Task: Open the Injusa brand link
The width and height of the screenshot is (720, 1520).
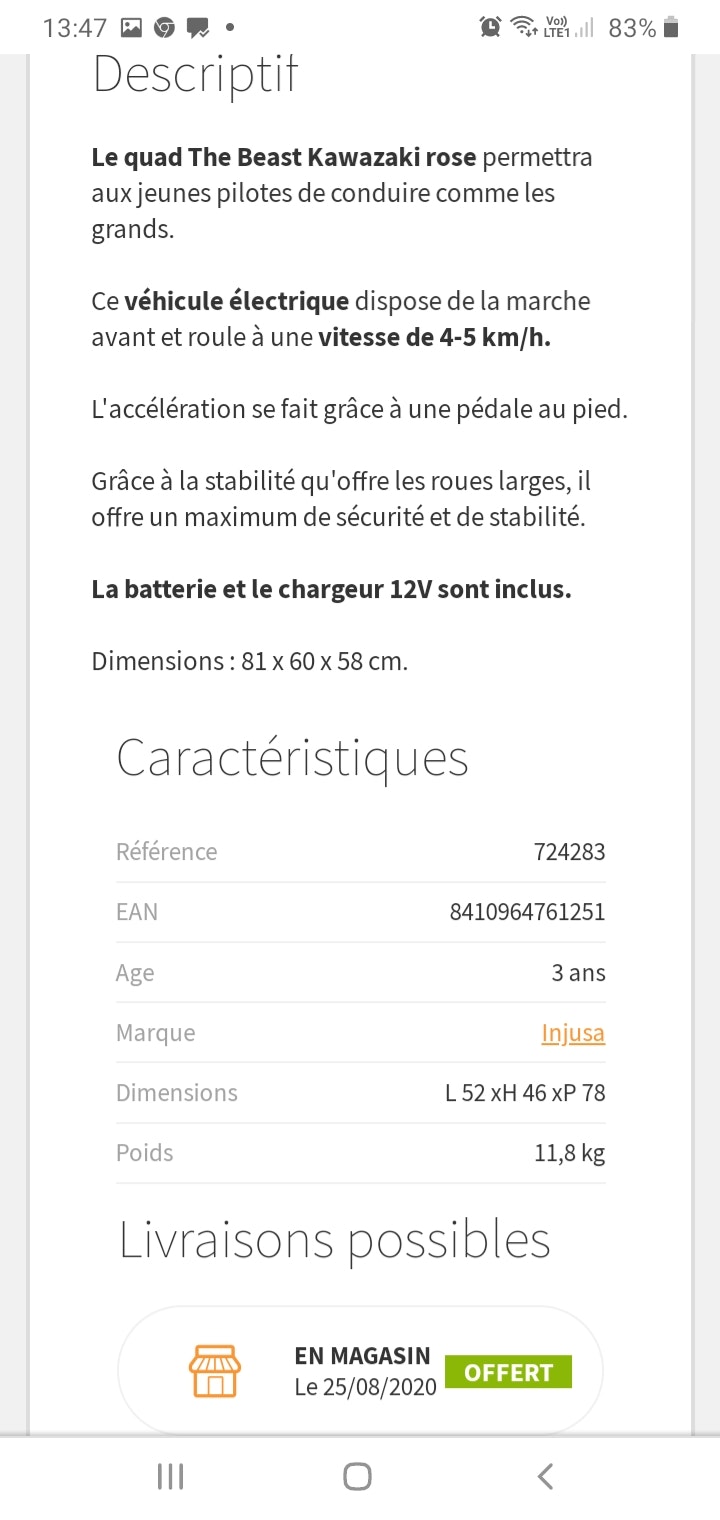Action: point(573,1032)
